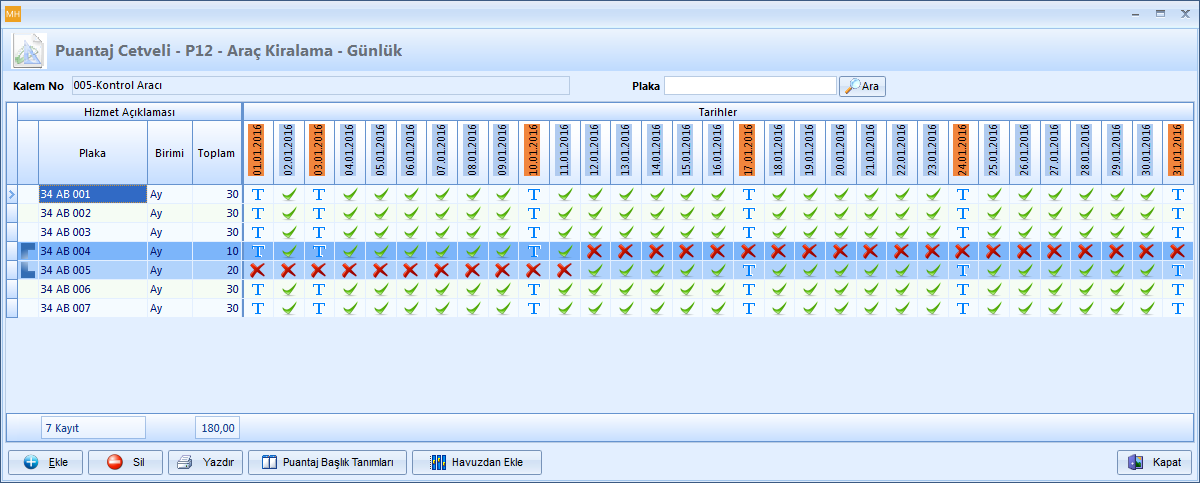Toggle red X for 34 AB 005 on 01.01.2016

[257, 270]
